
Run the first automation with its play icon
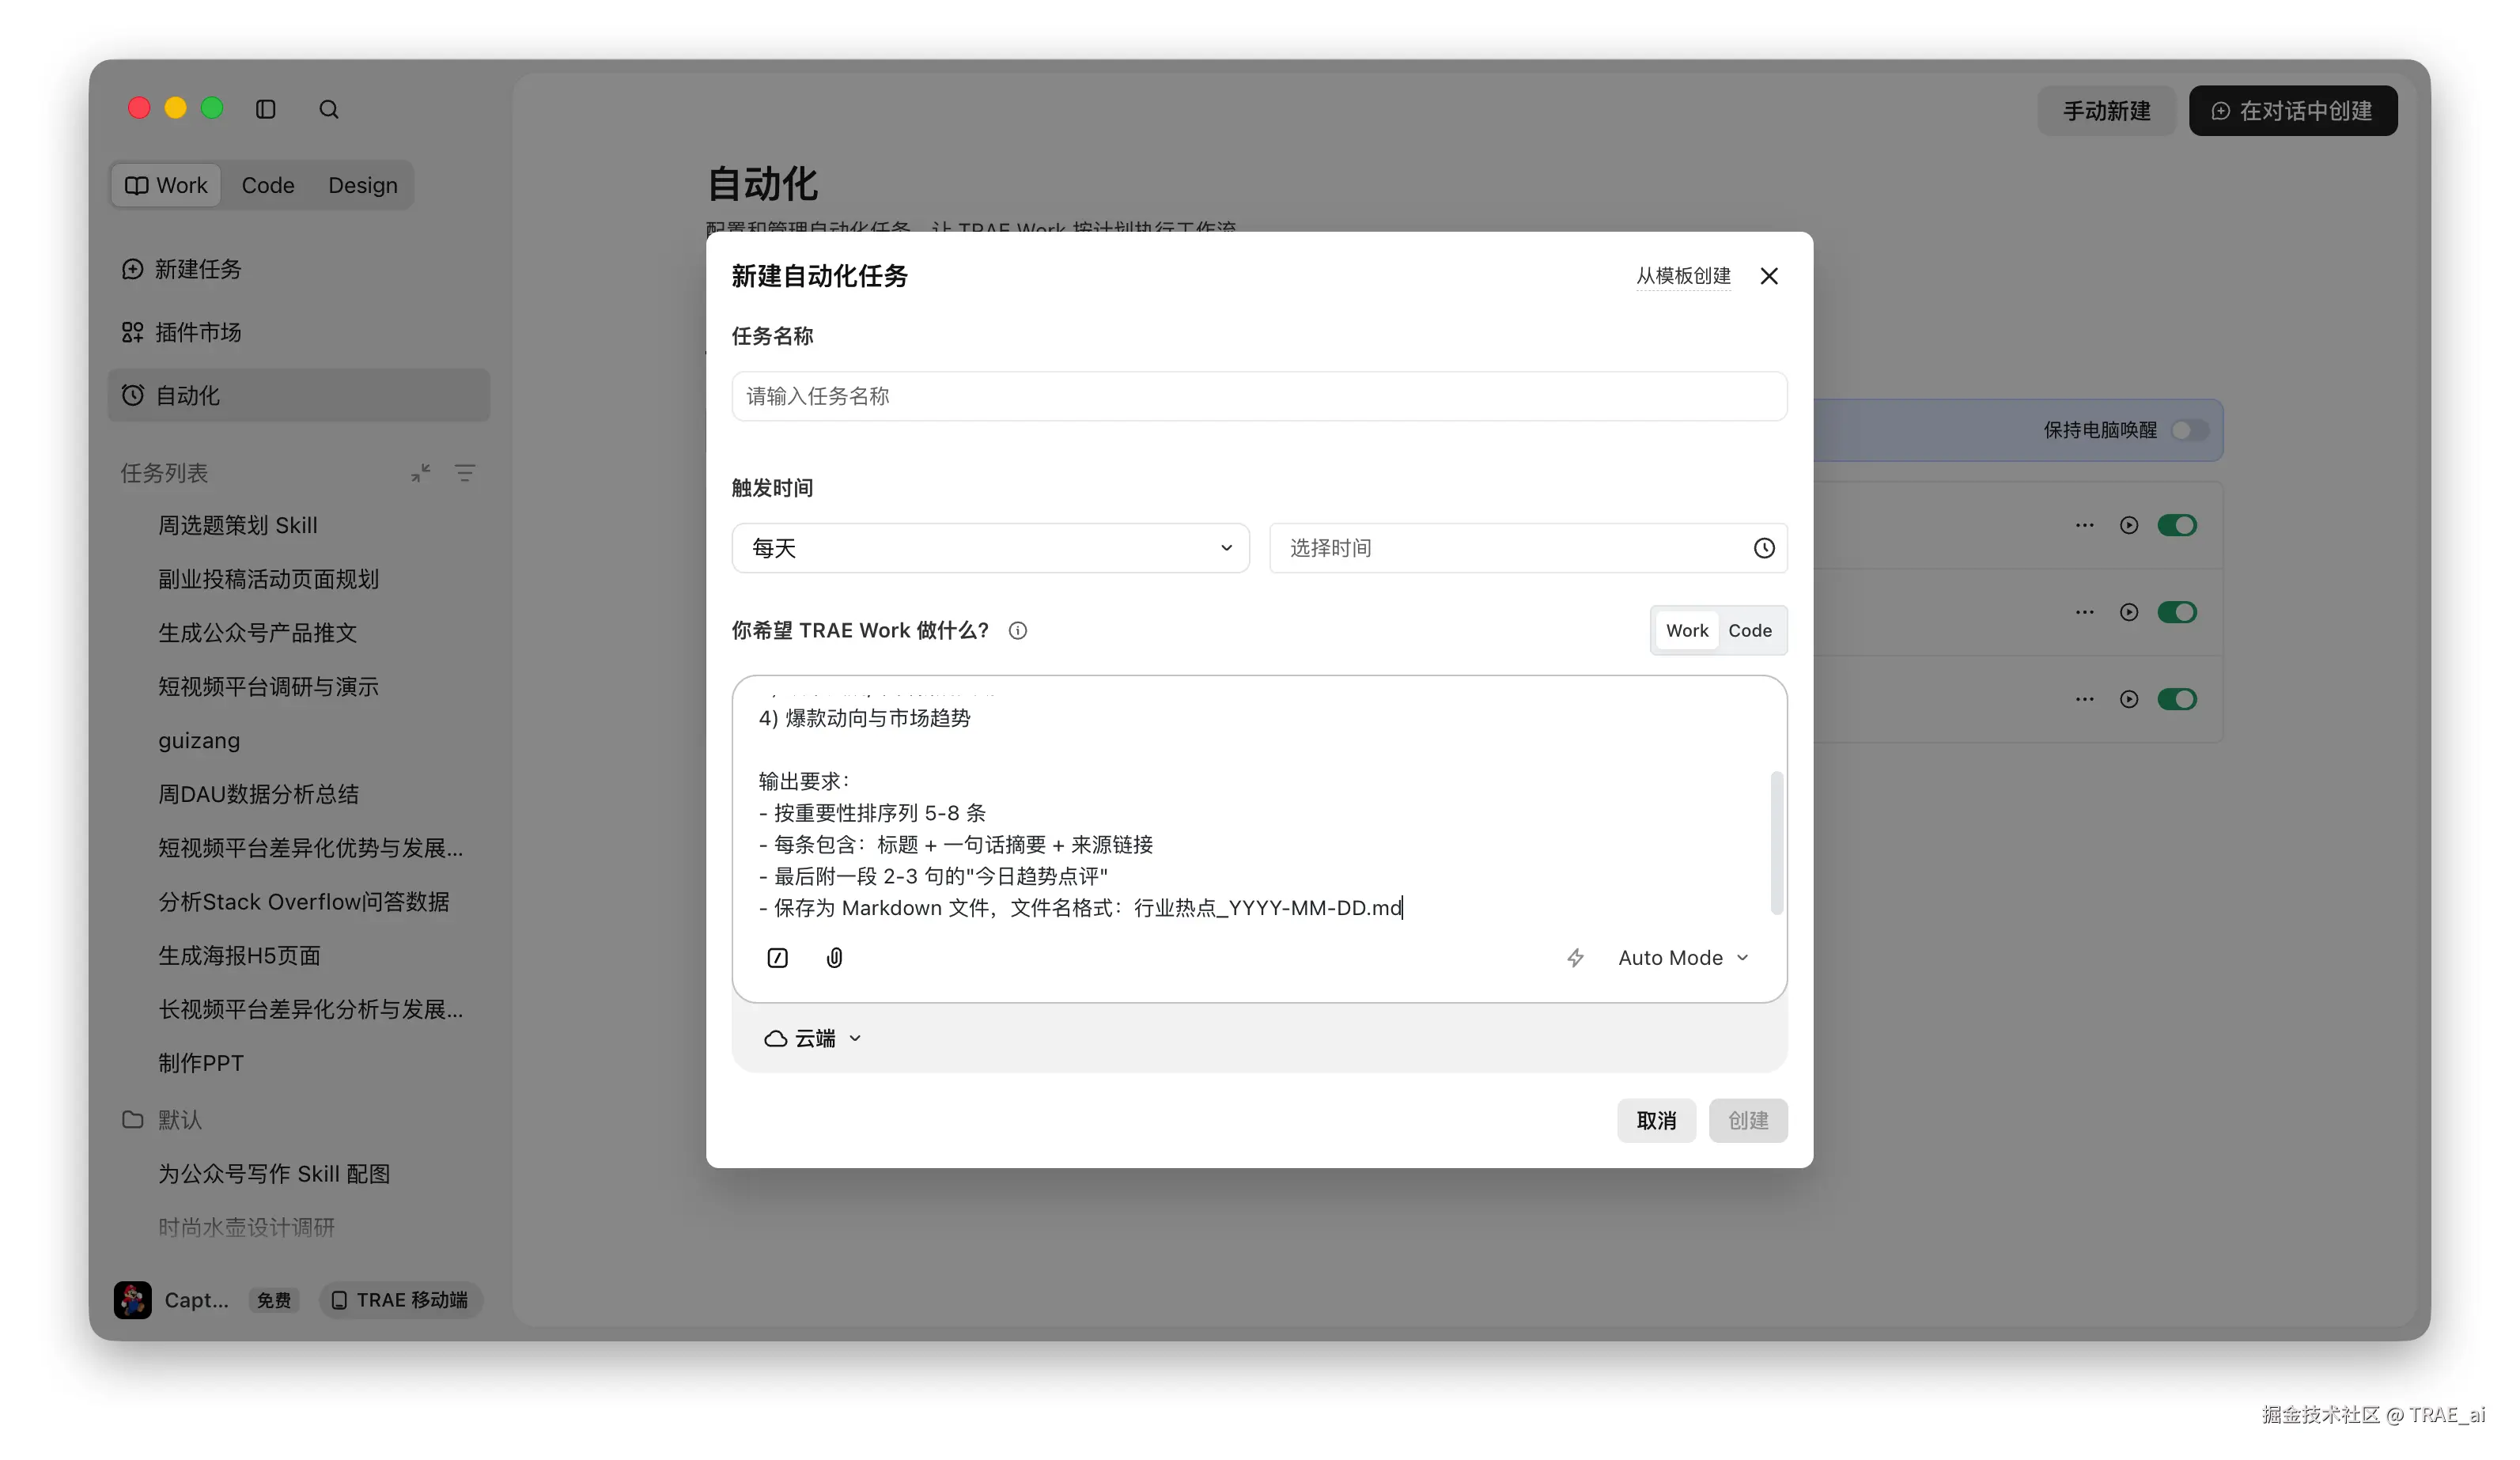click(x=2129, y=525)
